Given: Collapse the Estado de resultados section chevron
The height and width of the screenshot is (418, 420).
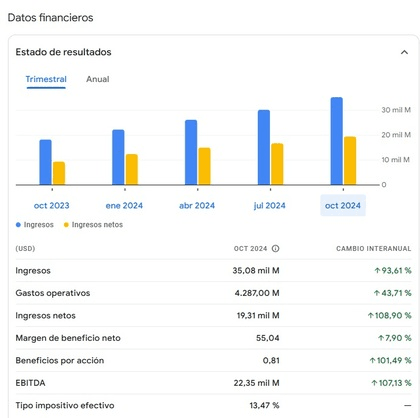Looking at the screenshot, I should (404, 52).
